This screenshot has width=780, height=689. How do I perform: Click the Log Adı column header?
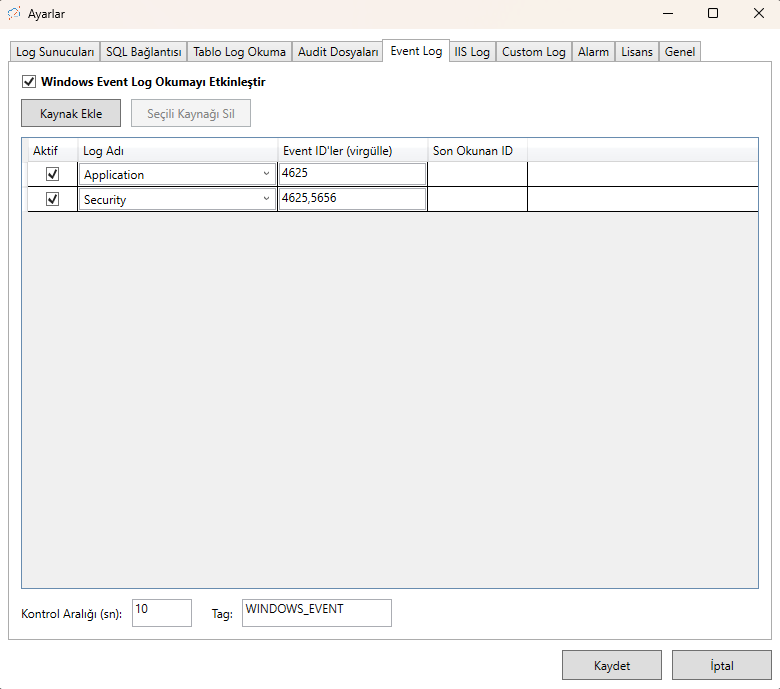[178, 151]
